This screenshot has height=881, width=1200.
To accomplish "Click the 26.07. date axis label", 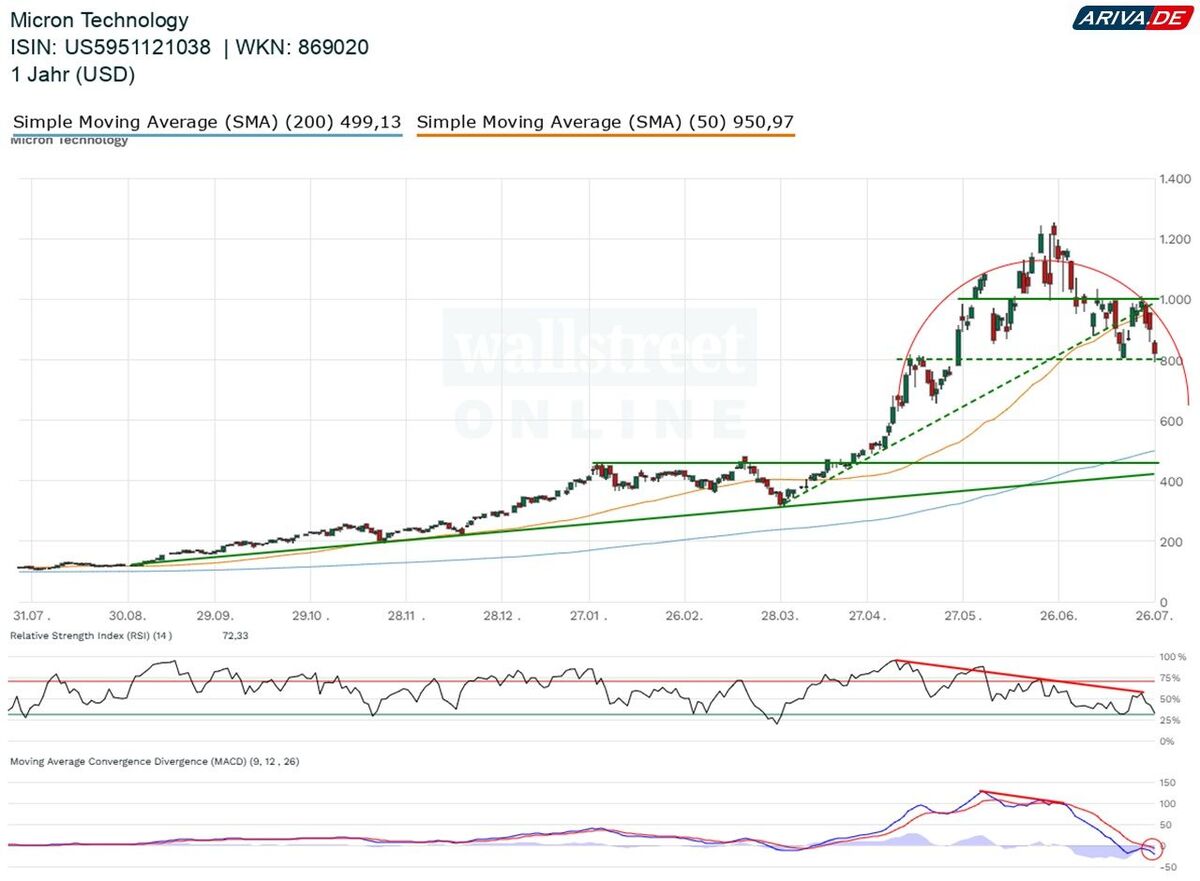I will (x=1153, y=616).
